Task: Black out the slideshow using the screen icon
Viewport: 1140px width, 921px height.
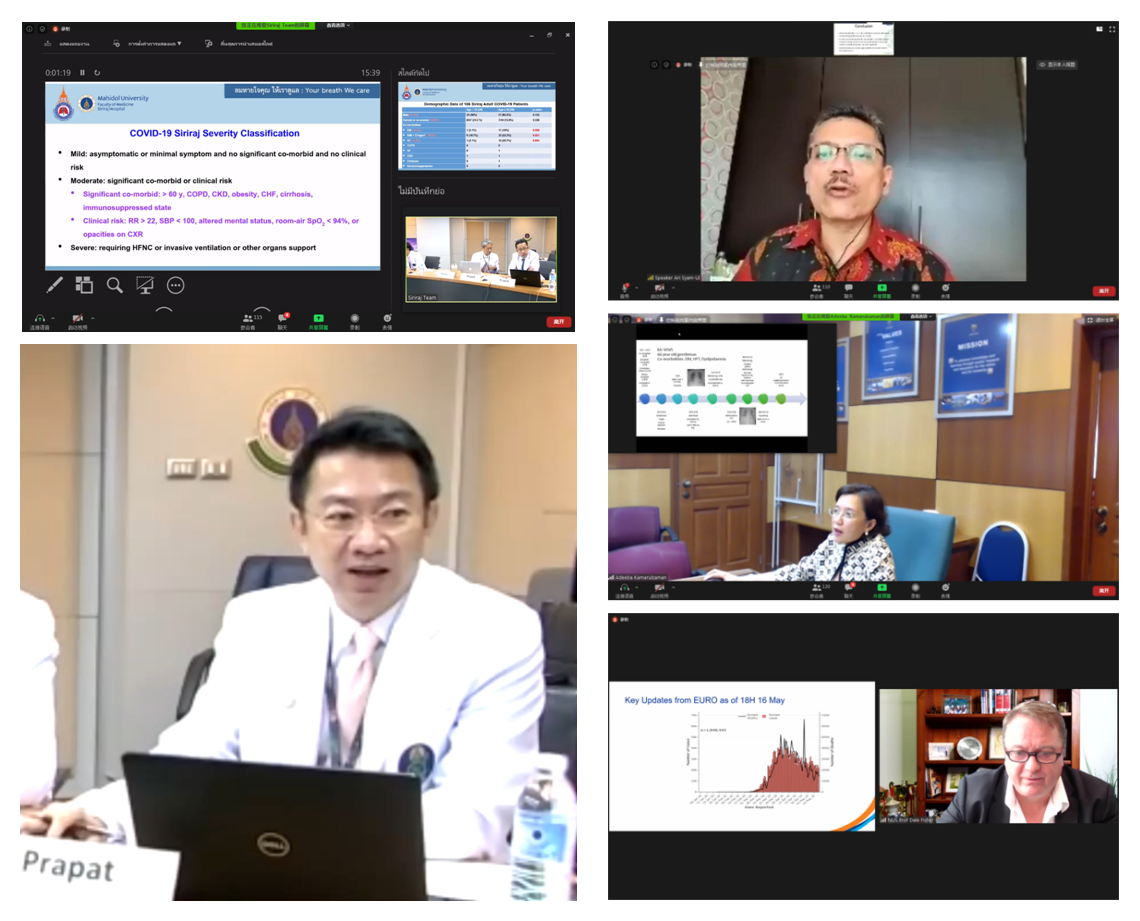Action: click(x=145, y=285)
